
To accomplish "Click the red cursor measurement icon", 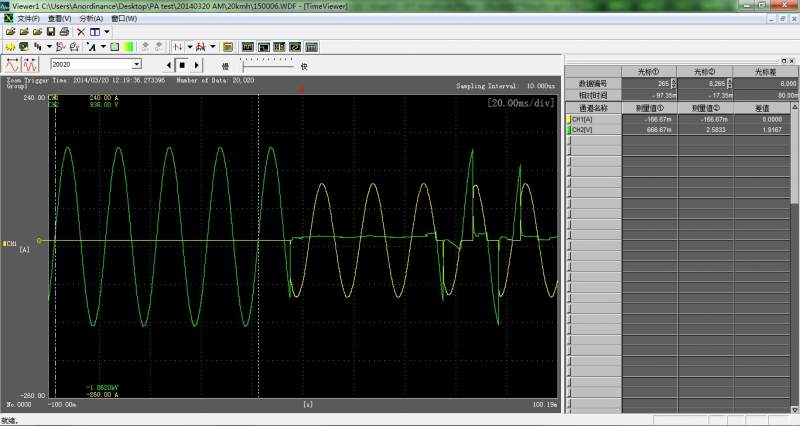I will pos(201,47).
